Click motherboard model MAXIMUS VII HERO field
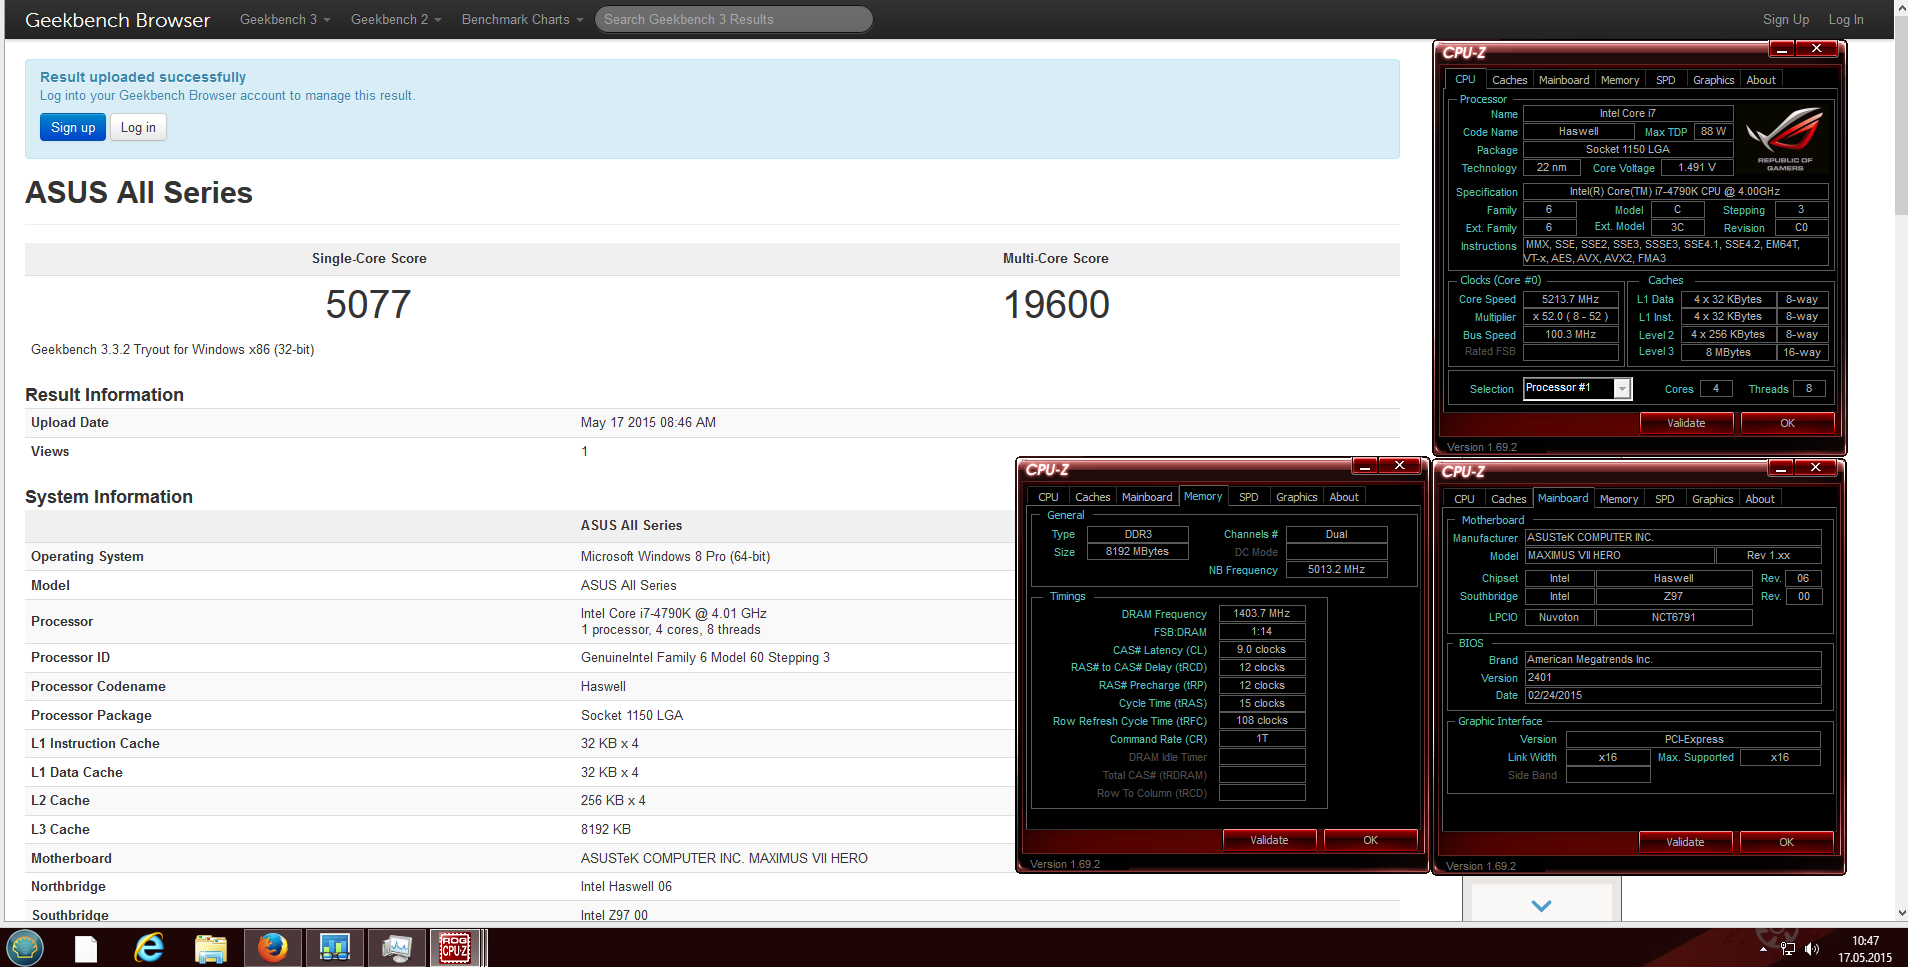 pyautogui.click(x=1619, y=555)
